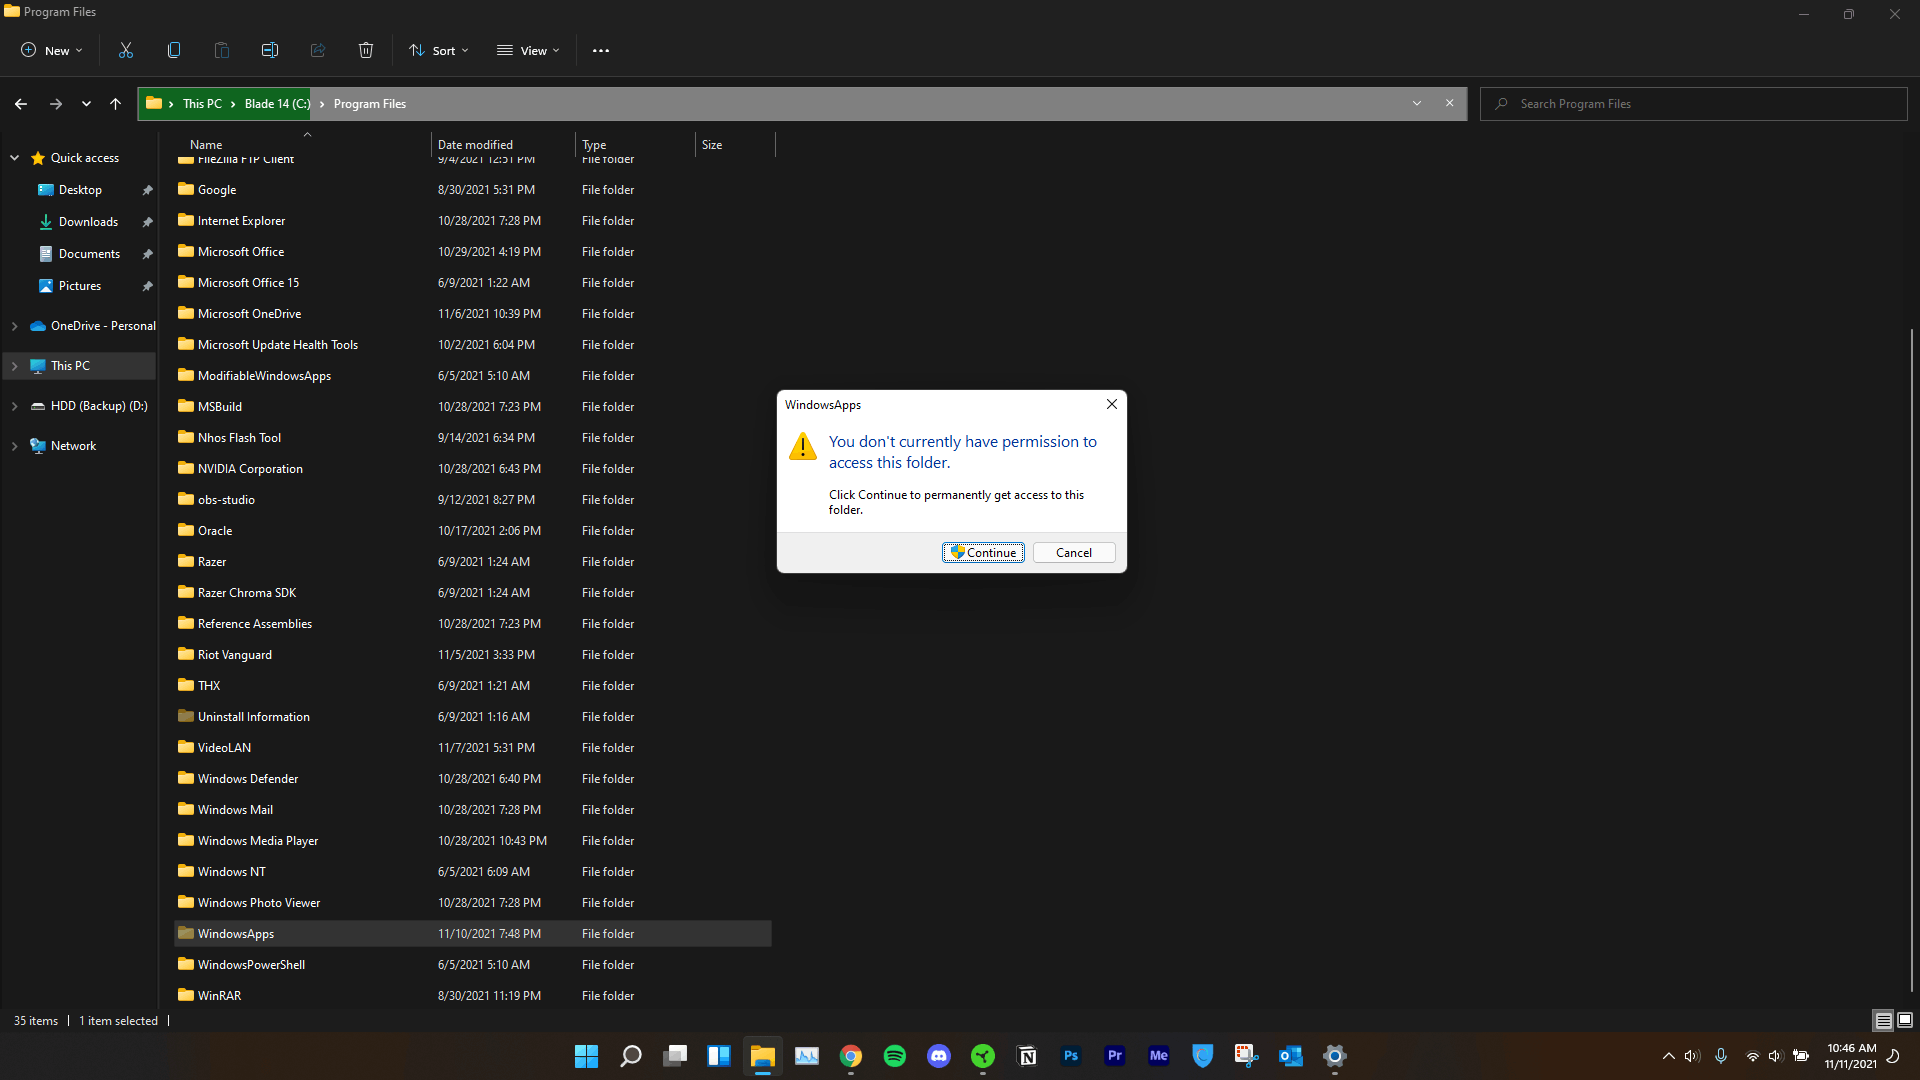The height and width of the screenshot is (1080, 1920).
Task: Open Downloads in Quick access
Action: pyautogui.click(x=88, y=222)
